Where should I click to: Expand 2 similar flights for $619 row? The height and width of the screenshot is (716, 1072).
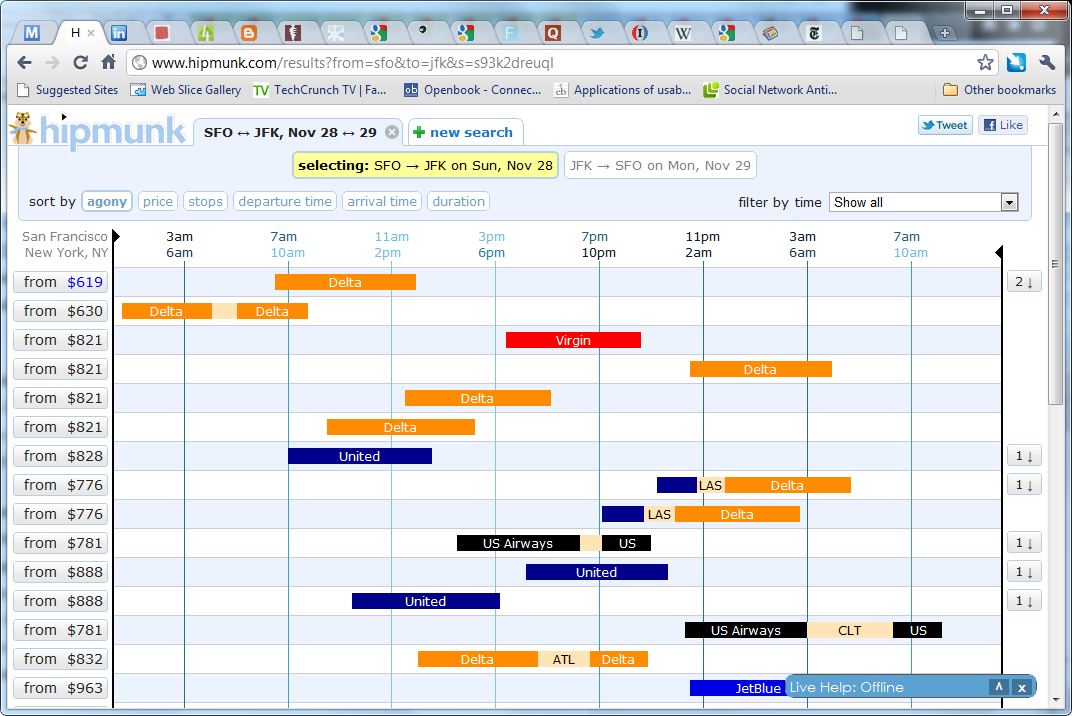[x=1023, y=282]
